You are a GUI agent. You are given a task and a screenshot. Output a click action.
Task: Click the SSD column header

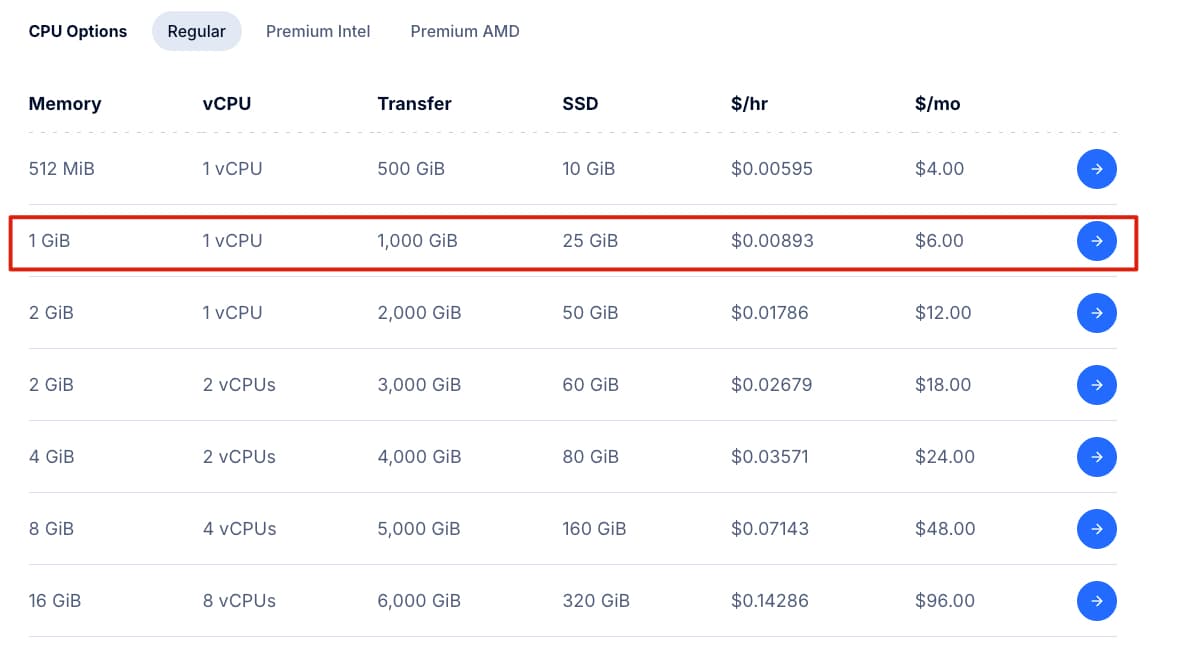coord(580,103)
